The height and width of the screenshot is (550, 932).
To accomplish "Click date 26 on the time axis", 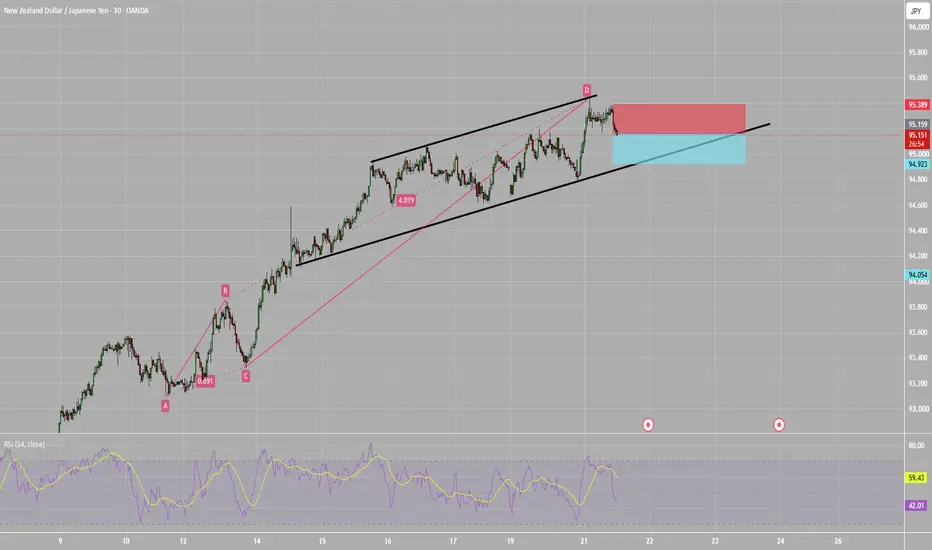I will pos(837,541).
